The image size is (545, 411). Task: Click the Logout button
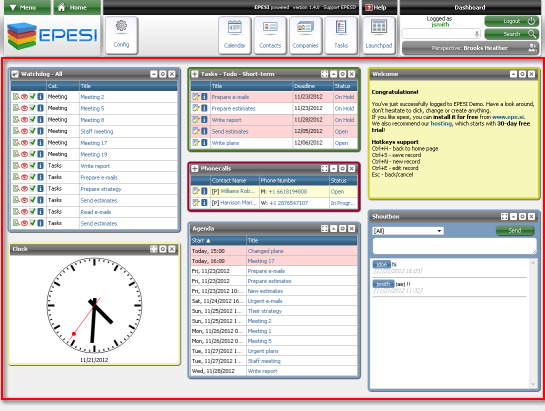point(512,21)
